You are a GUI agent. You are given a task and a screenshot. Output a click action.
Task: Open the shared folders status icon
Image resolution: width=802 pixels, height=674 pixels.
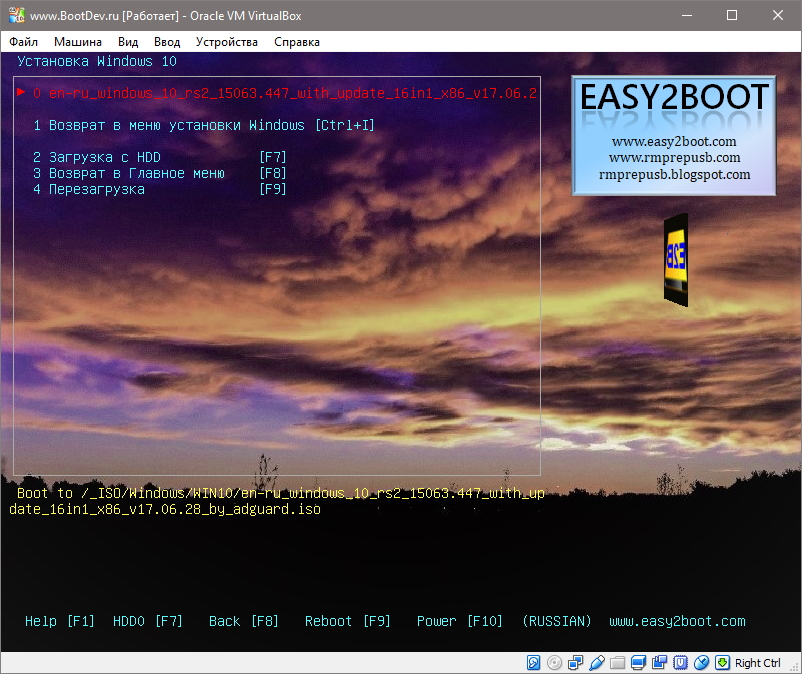(x=617, y=663)
